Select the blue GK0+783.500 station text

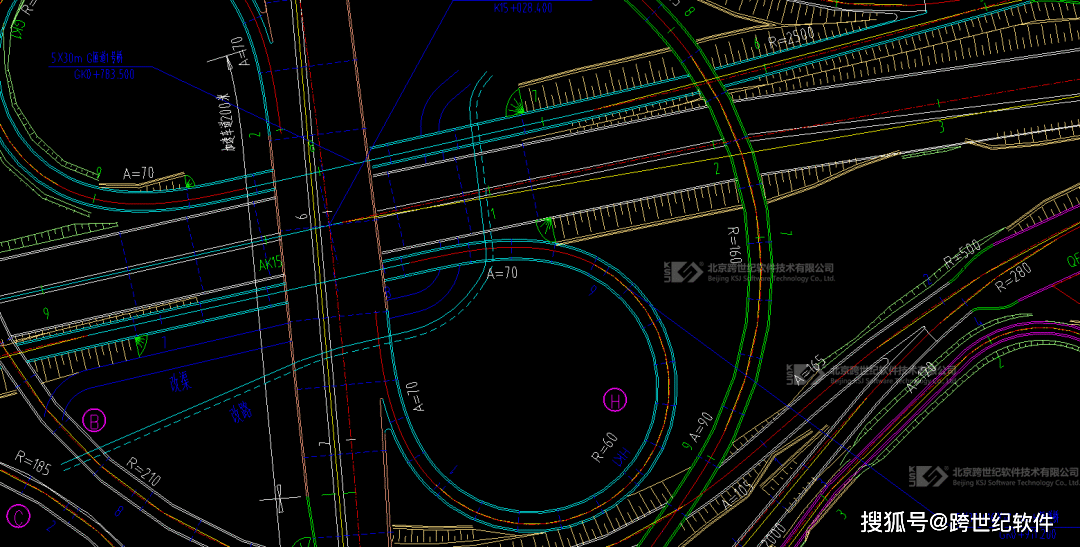click(92, 75)
